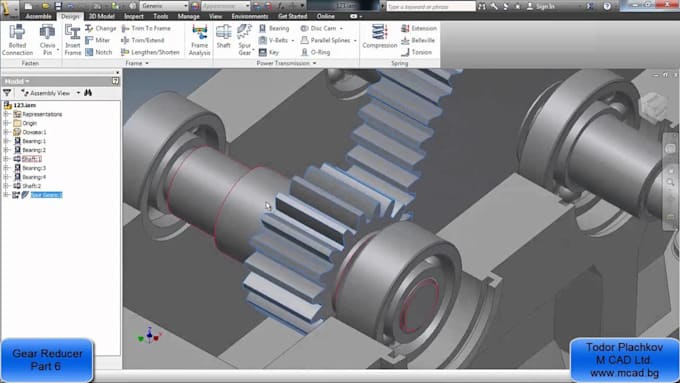The image size is (680, 383).
Task: Open Compression spring generator
Action: tap(380, 36)
